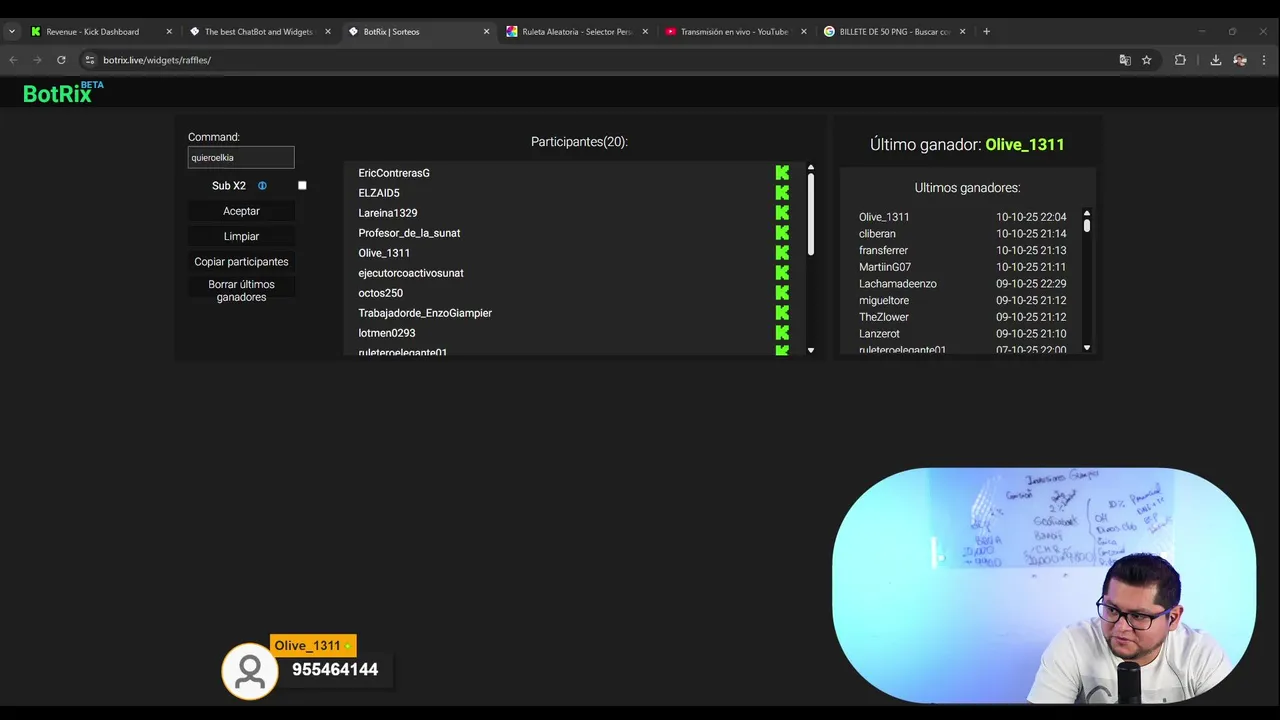Click the winner avatar icon near 955464144
The image size is (1280, 720).
[x=250, y=671]
